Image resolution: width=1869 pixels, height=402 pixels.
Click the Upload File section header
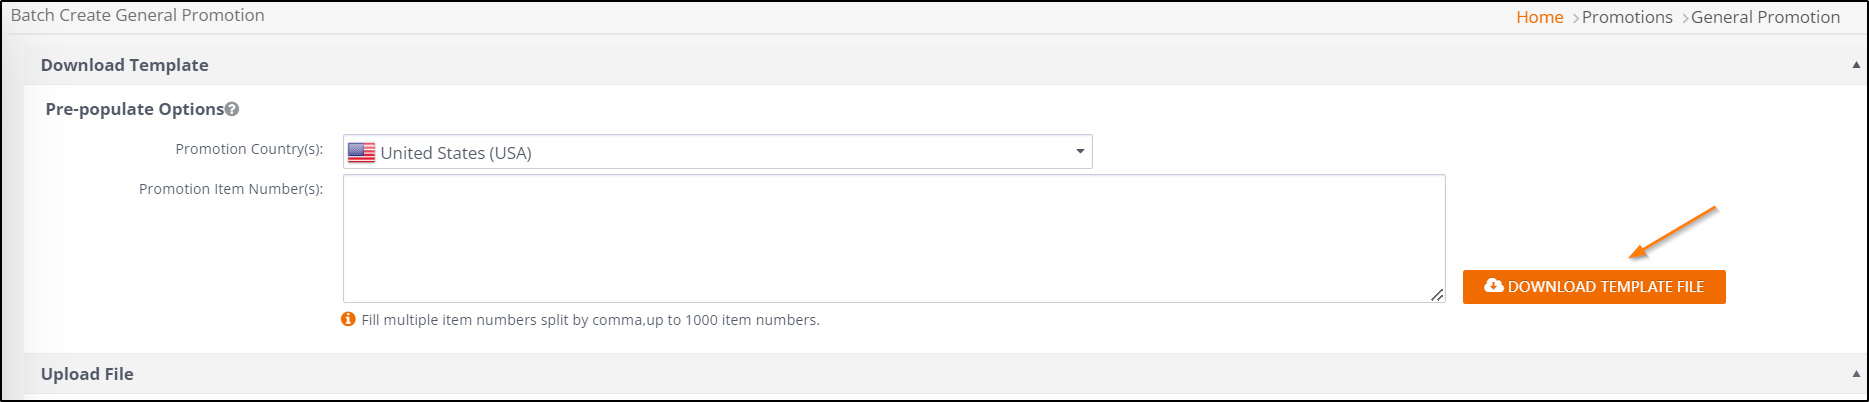click(x=87, y=374)
